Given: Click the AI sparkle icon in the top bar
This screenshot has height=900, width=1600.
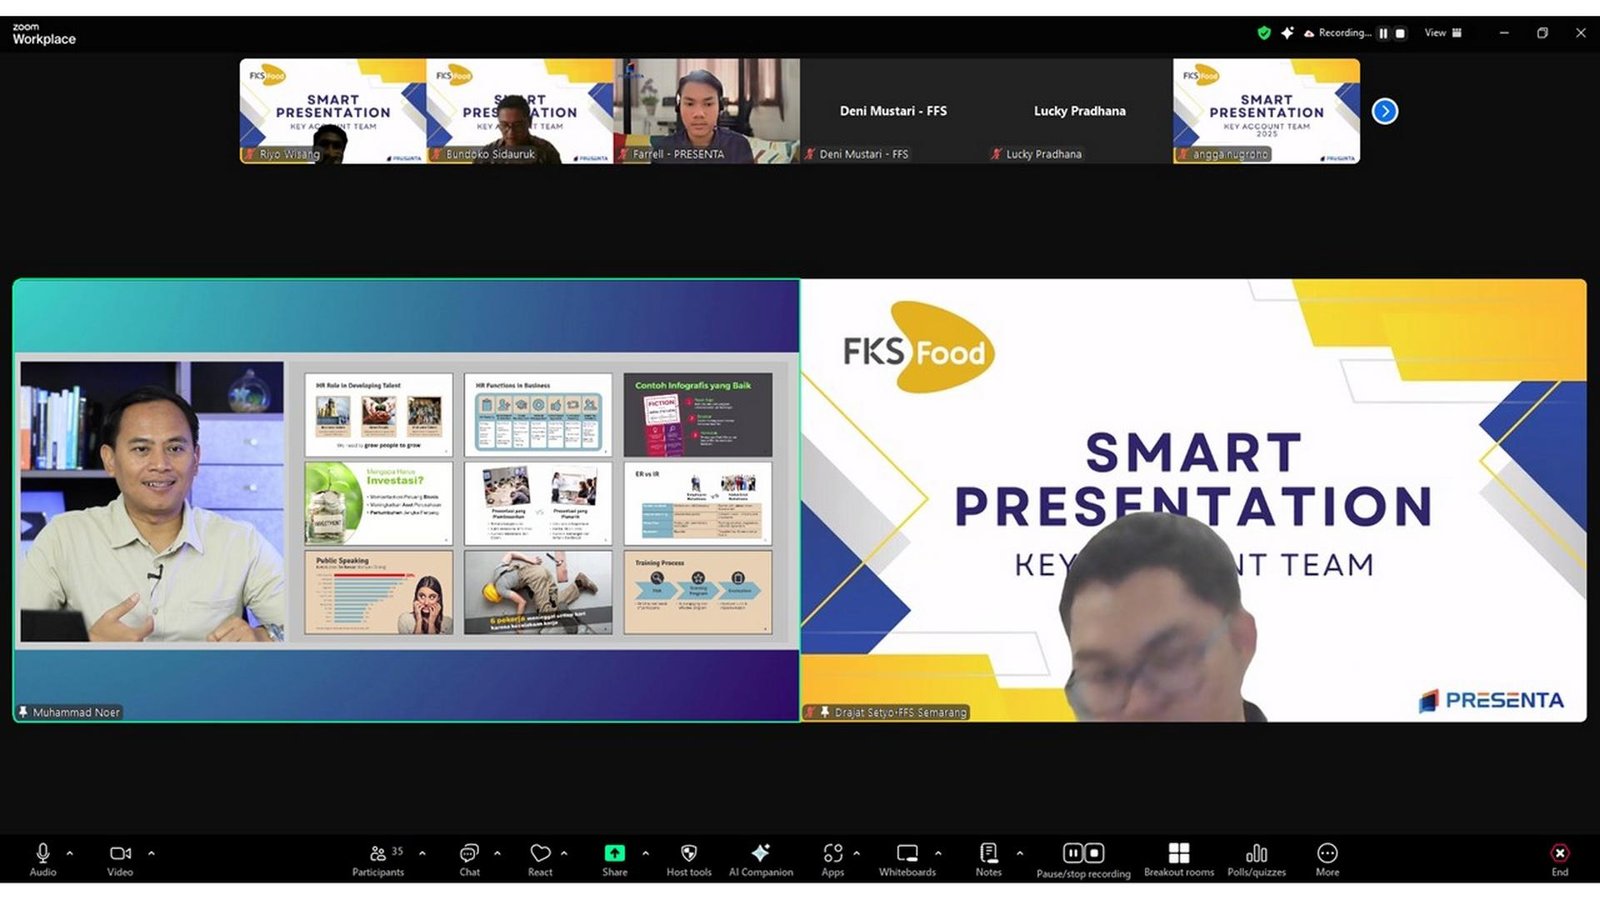Looking at the screenshot, I should (x=1287, y=33).
